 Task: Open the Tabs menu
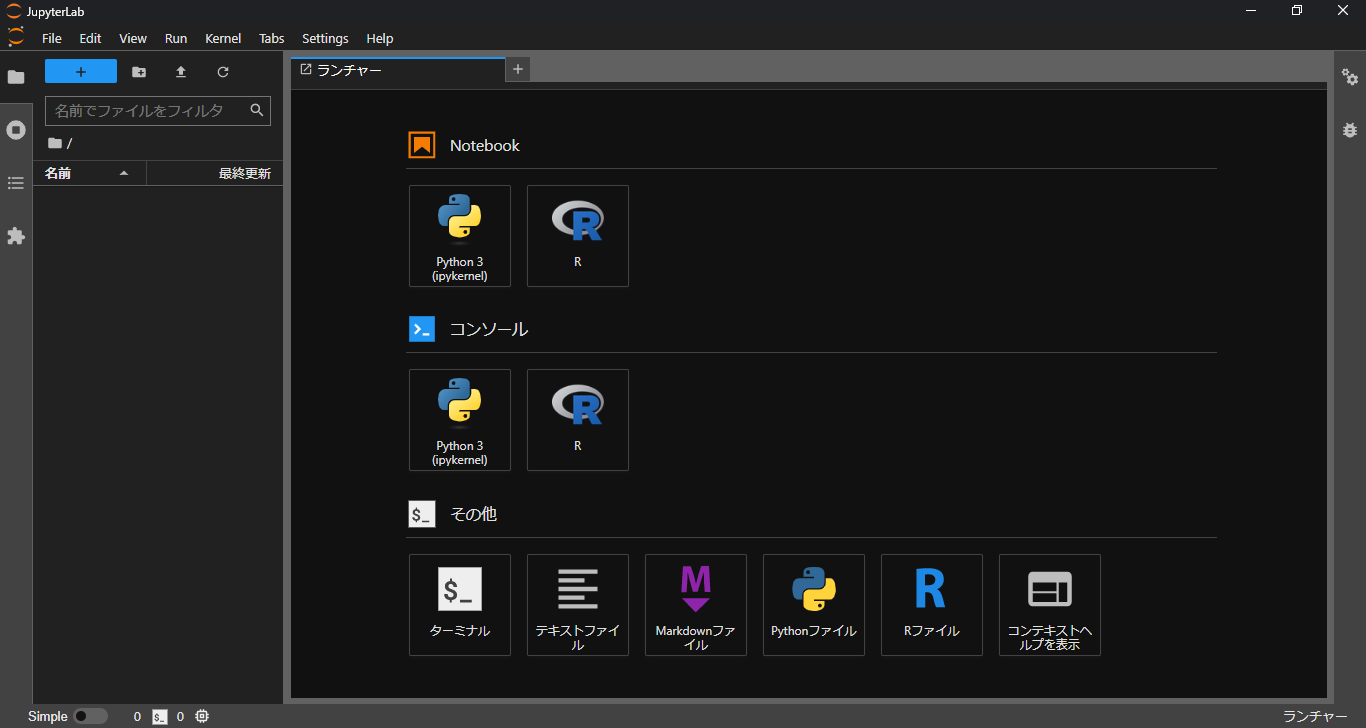pos(272,38)
